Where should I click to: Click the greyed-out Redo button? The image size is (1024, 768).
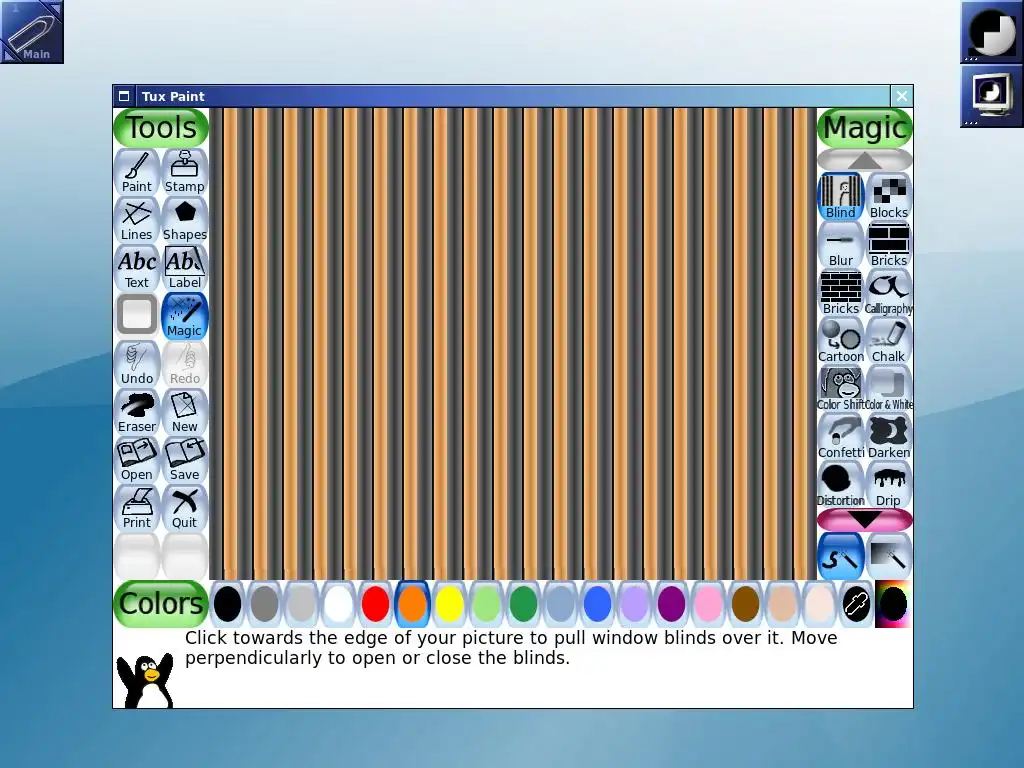[x=184, y=364]
